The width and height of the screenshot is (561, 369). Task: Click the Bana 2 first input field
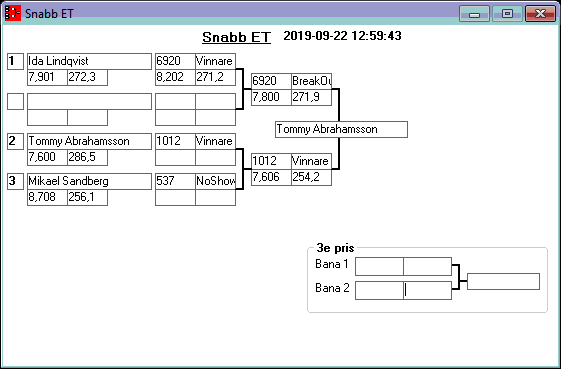379,291
